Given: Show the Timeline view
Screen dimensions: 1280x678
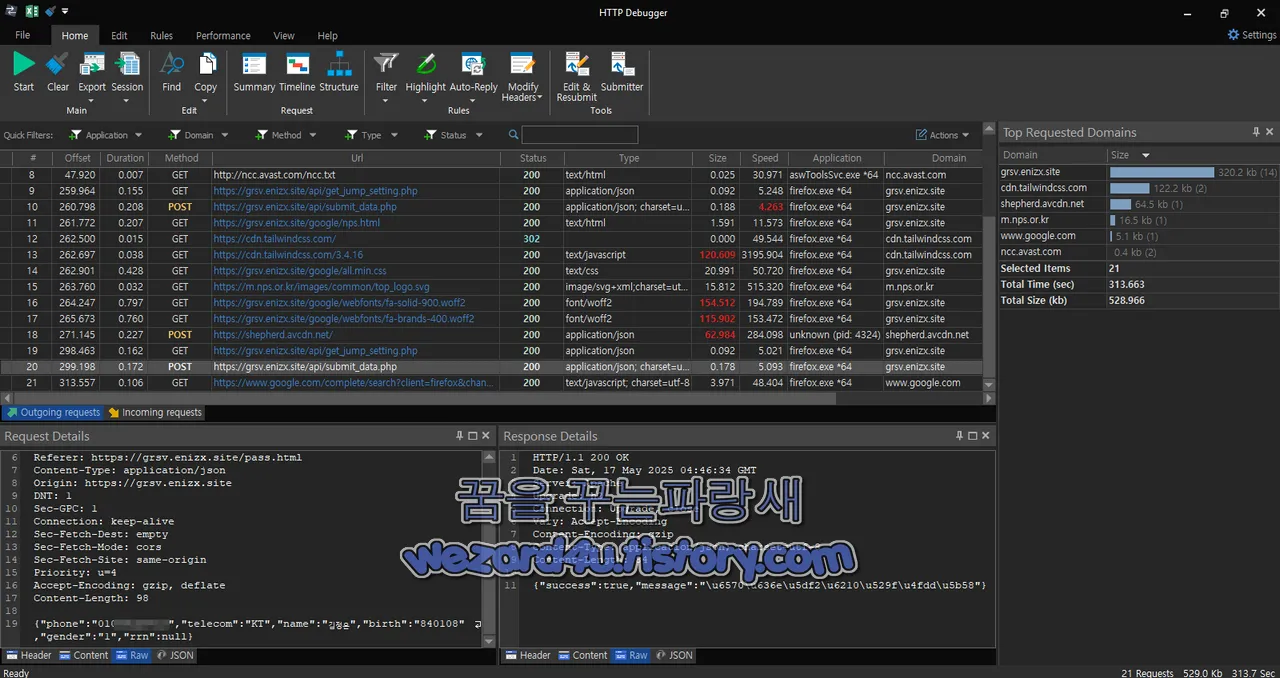Looking at the screenshot, I should coord(297,73).
